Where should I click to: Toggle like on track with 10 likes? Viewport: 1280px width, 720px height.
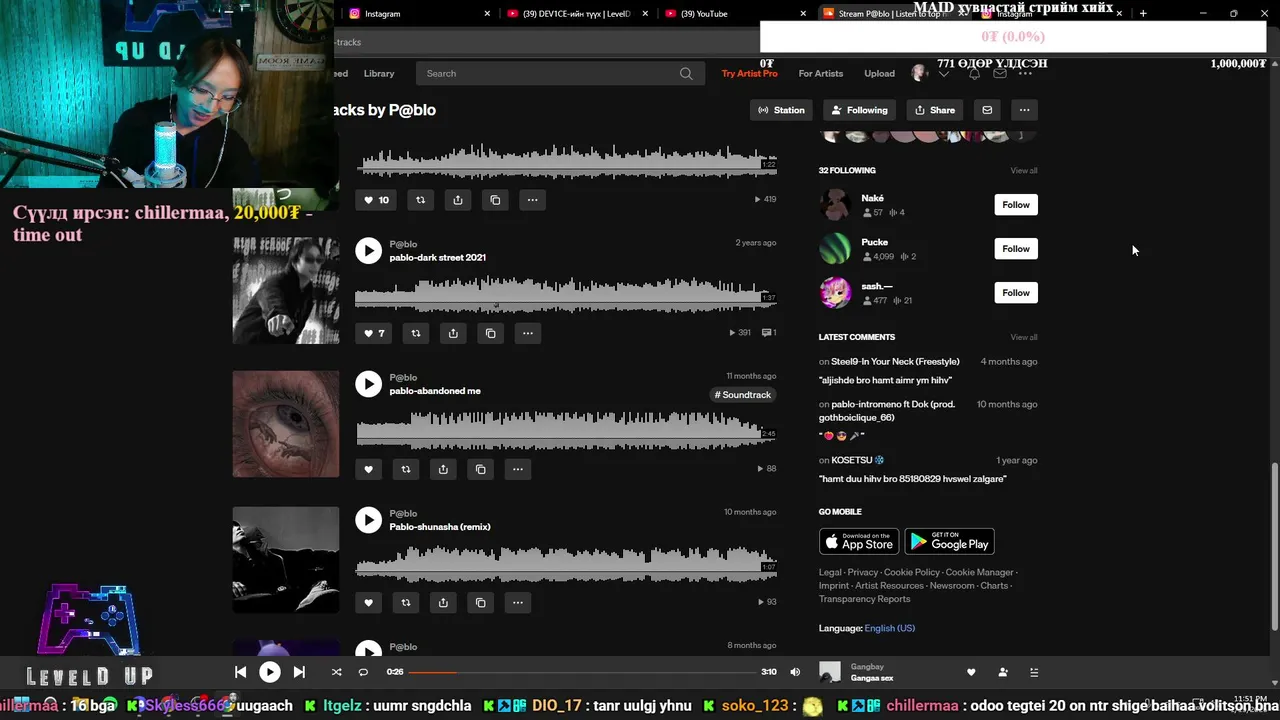pos(376,200)
